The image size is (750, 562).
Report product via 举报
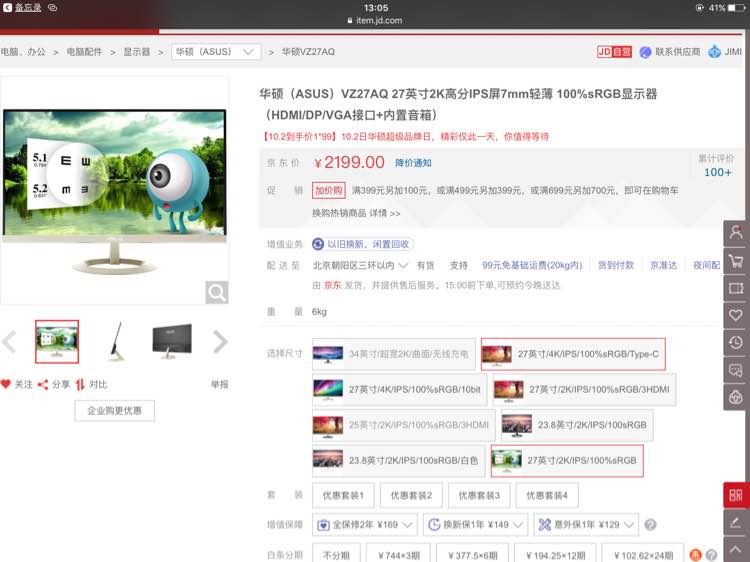[220, 384]
